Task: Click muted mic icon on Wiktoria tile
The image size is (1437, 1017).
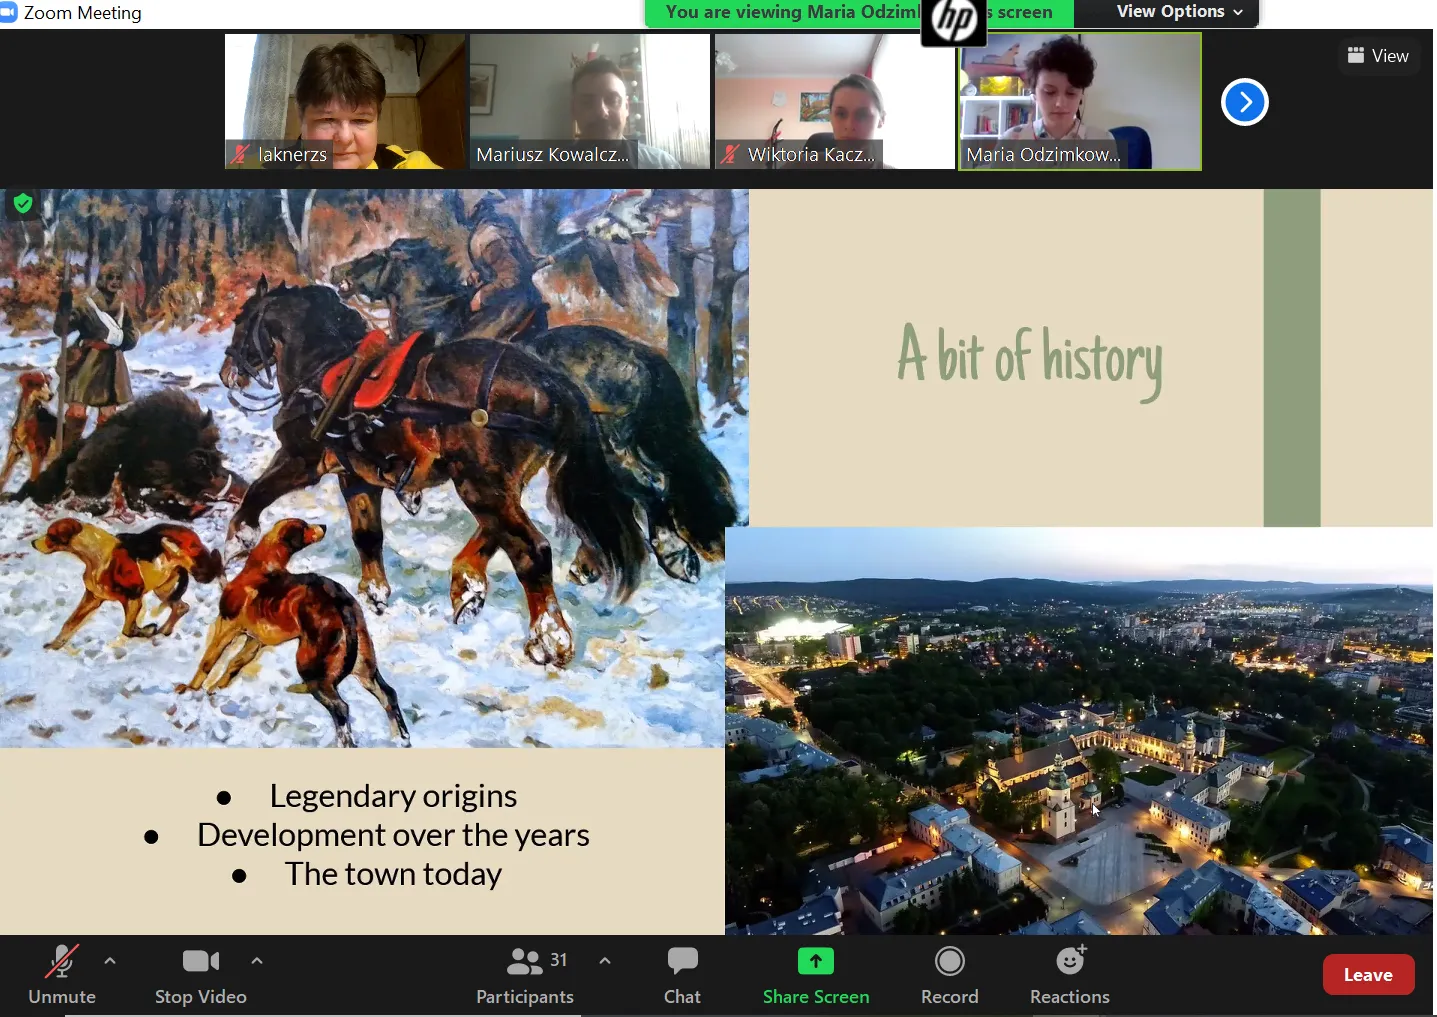Action: tap(731, 154)
